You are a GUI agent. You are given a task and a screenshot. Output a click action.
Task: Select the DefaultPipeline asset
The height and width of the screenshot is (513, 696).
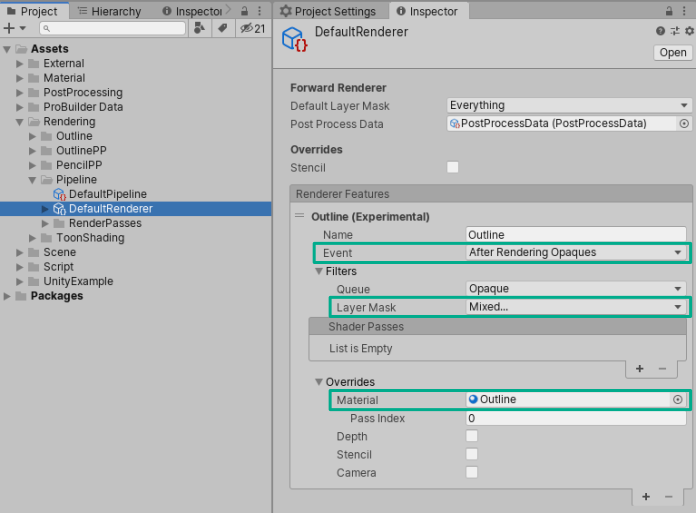(x=107, y=194)
